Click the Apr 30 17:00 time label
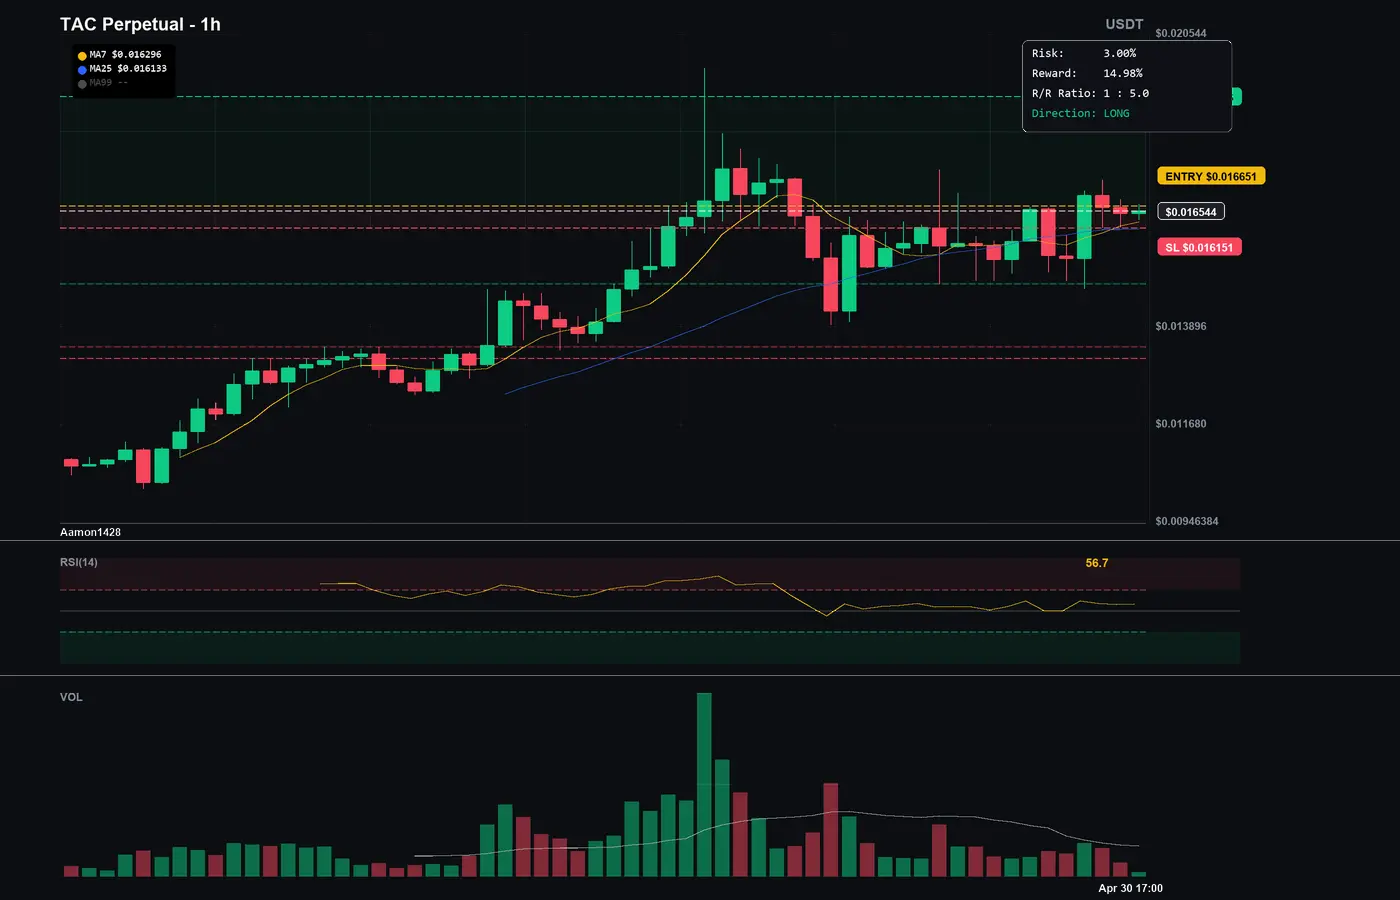Viewport: 1400px width, 900px height. (x=1130, y=888)
